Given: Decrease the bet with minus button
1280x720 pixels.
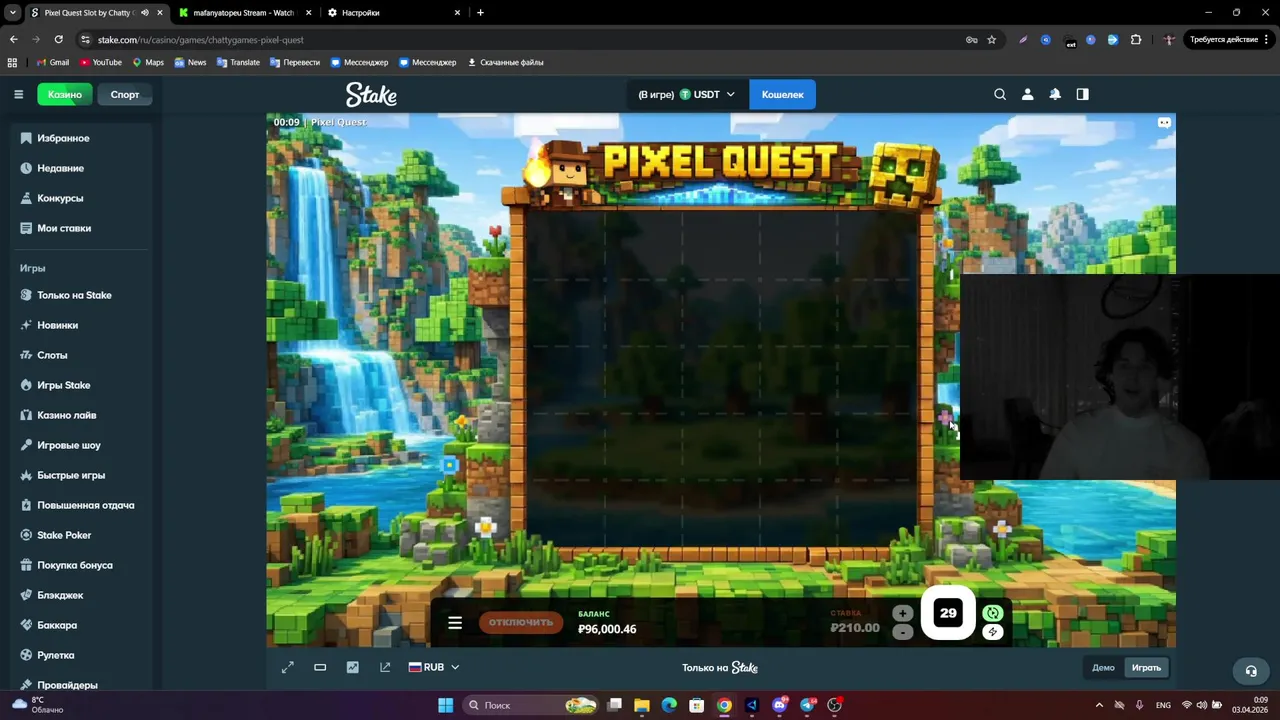Looking at the screenshot, I should coord(902,632).
